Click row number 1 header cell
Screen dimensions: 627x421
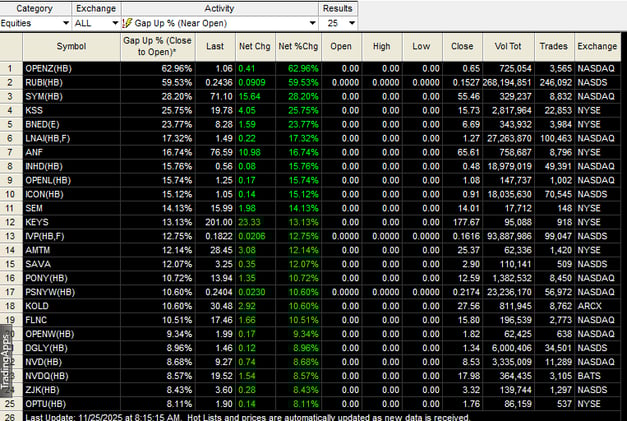(x=11, y=68)
